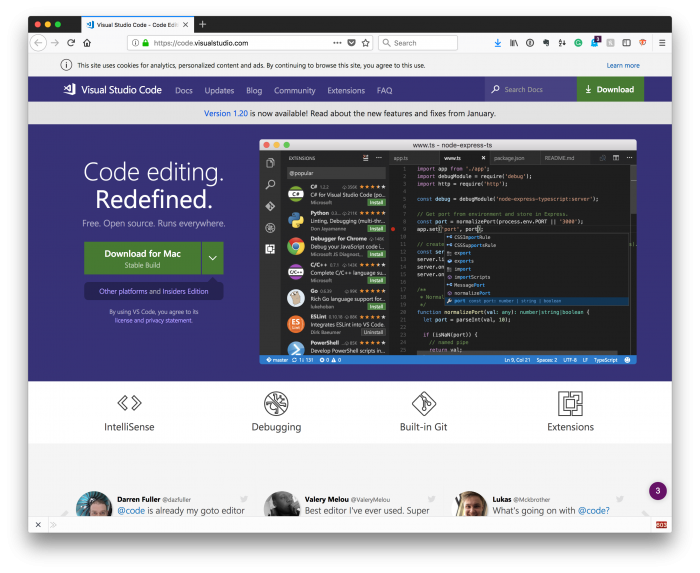The width and height of the screenshot is (700, 573).
Task: Open the @code mention in Lukas's tweet
Action: tap(593, 511)
